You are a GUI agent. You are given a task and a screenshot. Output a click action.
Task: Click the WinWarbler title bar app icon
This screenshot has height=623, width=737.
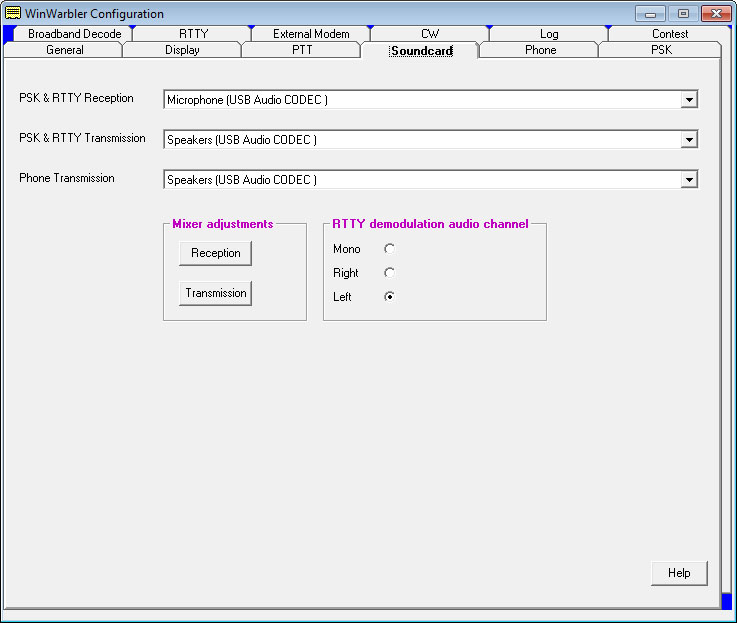pos(13,13)
